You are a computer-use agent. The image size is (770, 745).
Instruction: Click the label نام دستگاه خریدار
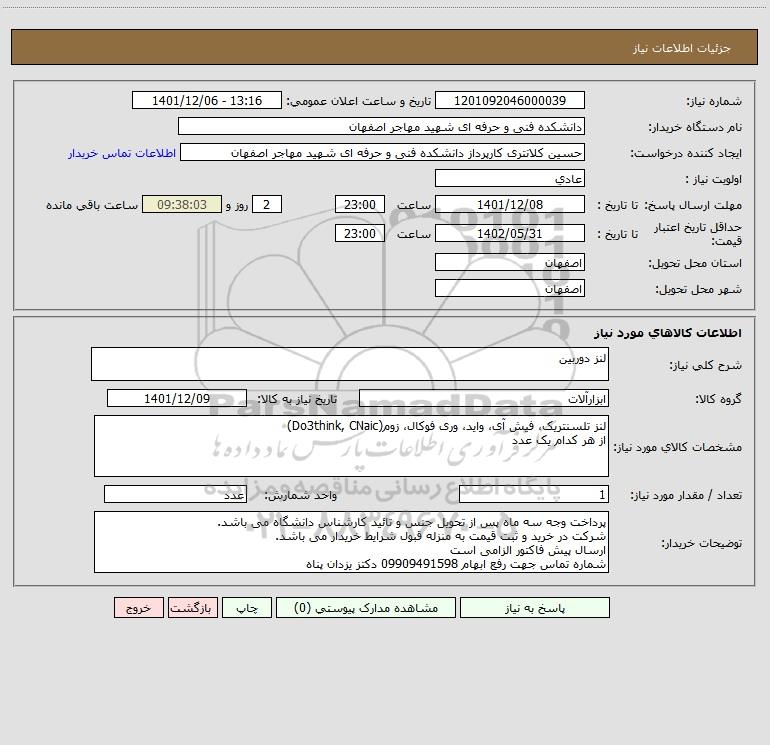coord(695,127)
